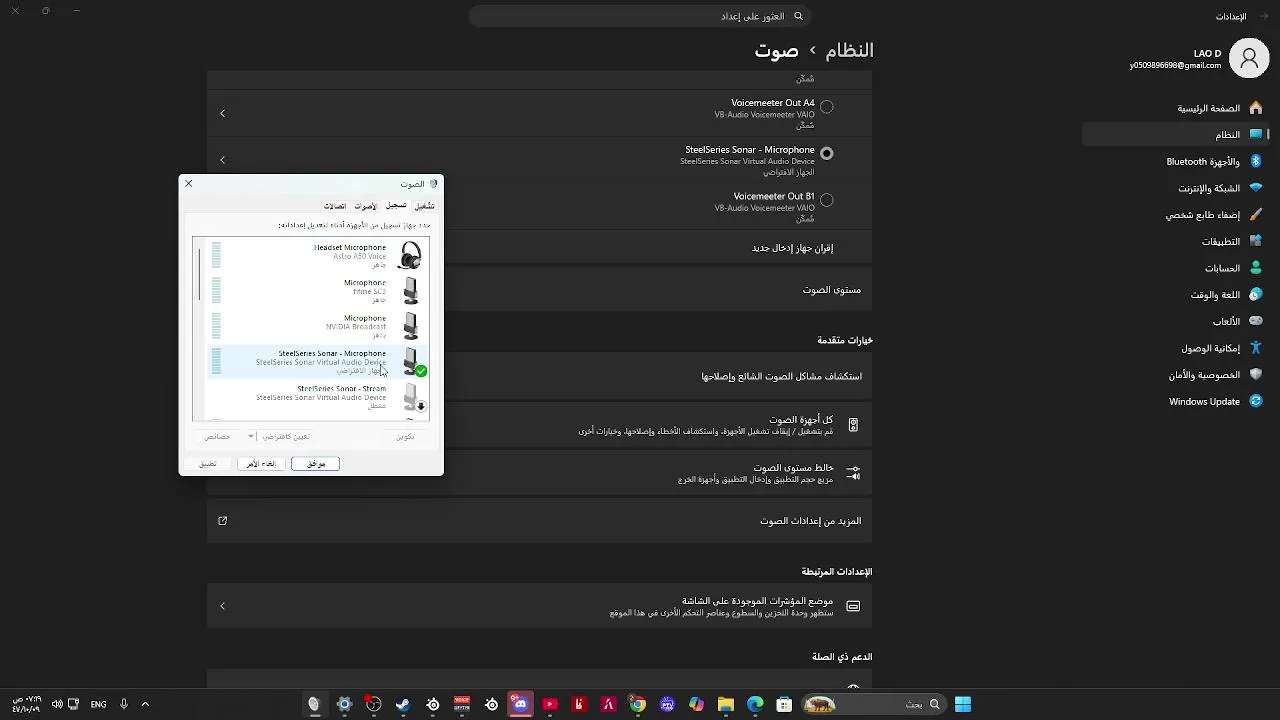Launch Discord from the taskbar
The image size is (1280, 720).
520,704
